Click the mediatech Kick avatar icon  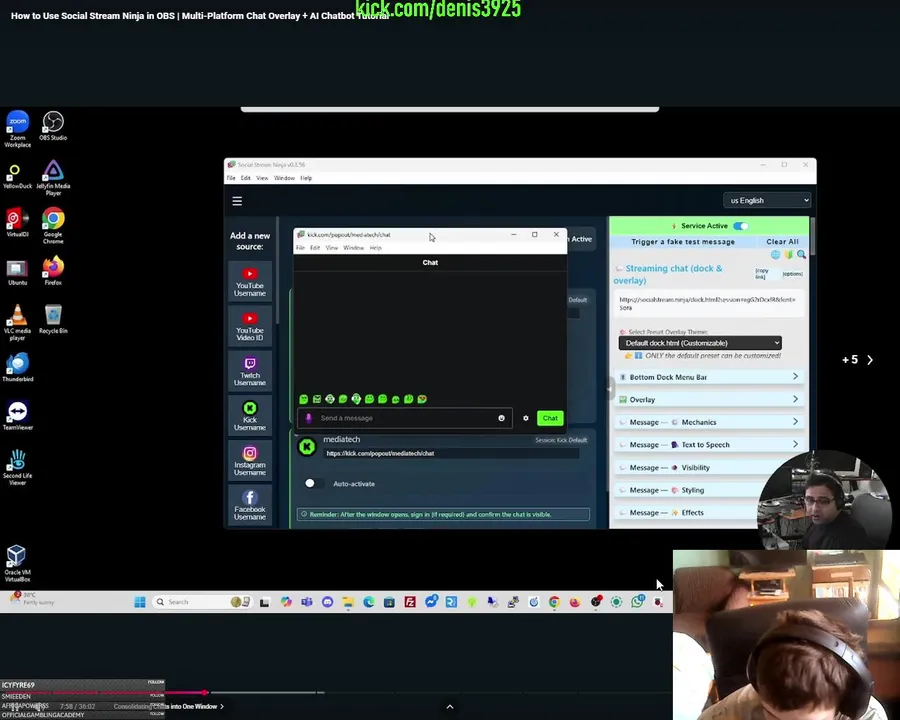[307, 446]
